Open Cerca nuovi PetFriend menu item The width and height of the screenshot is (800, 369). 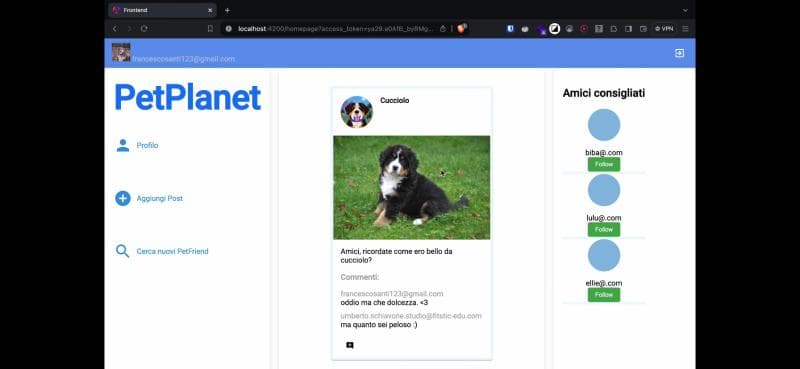[172, 251]
